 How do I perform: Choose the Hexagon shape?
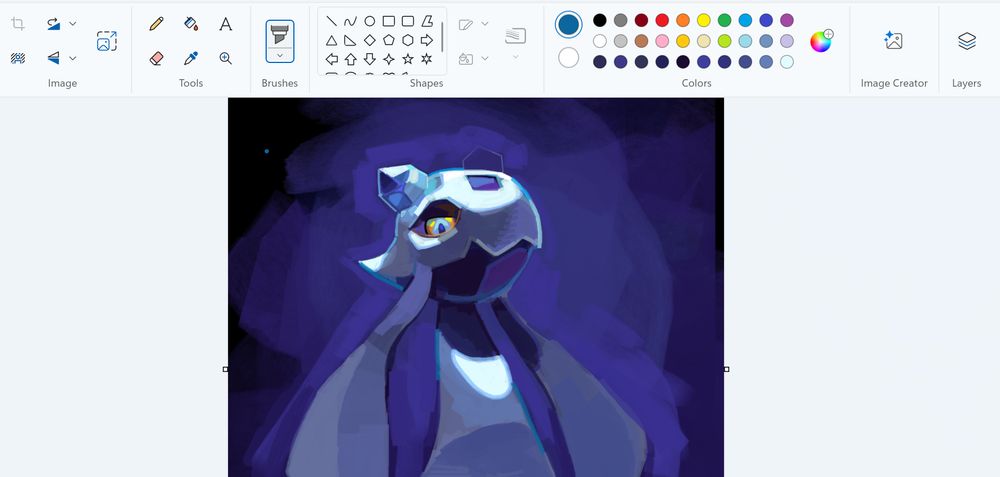(x=408, y=40)
